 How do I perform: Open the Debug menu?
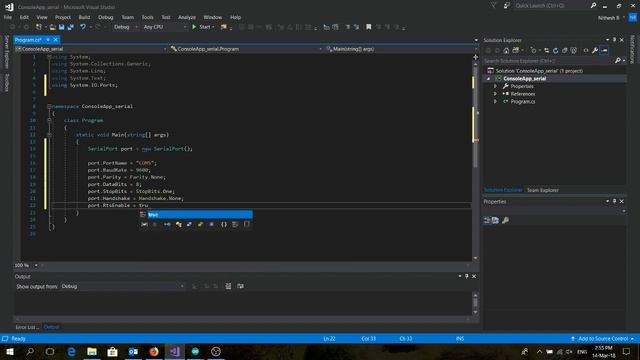click(105, 17)
